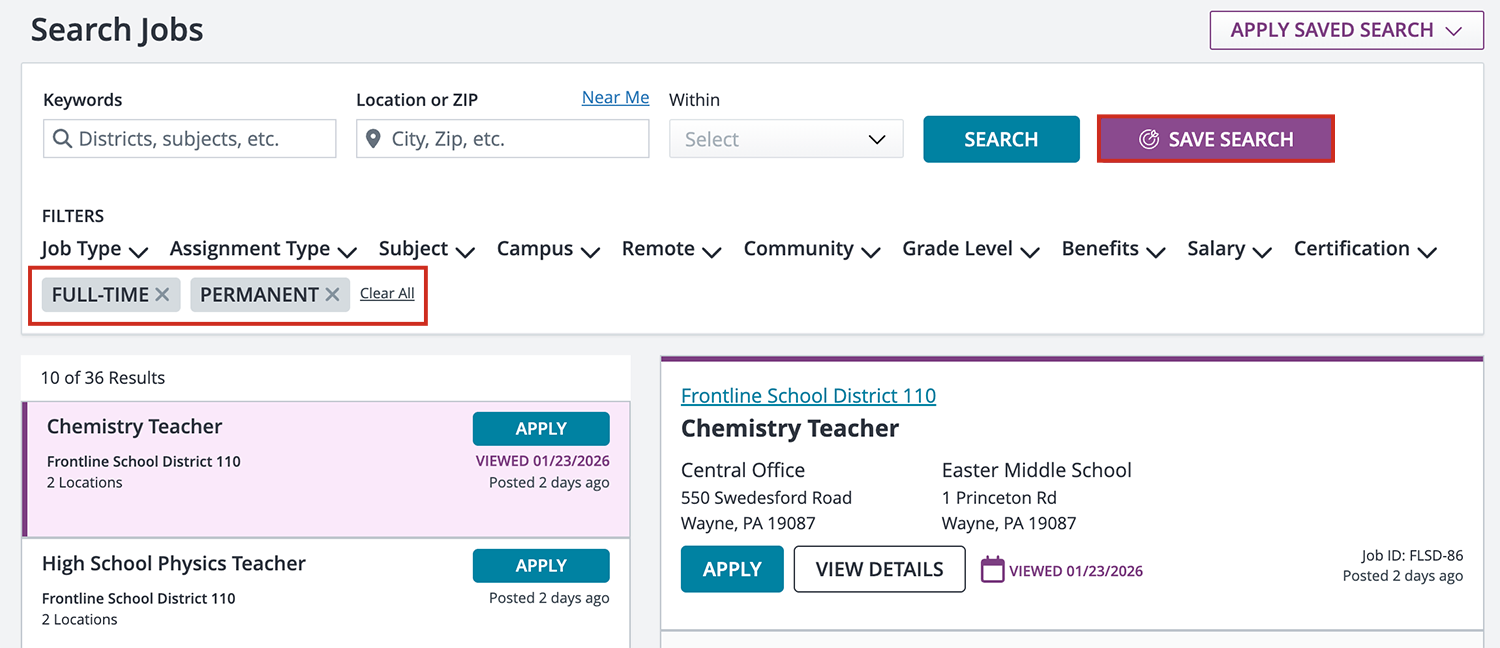Click the target icon on Save Search
The image size is (1500, 648).
(1149, 139)
